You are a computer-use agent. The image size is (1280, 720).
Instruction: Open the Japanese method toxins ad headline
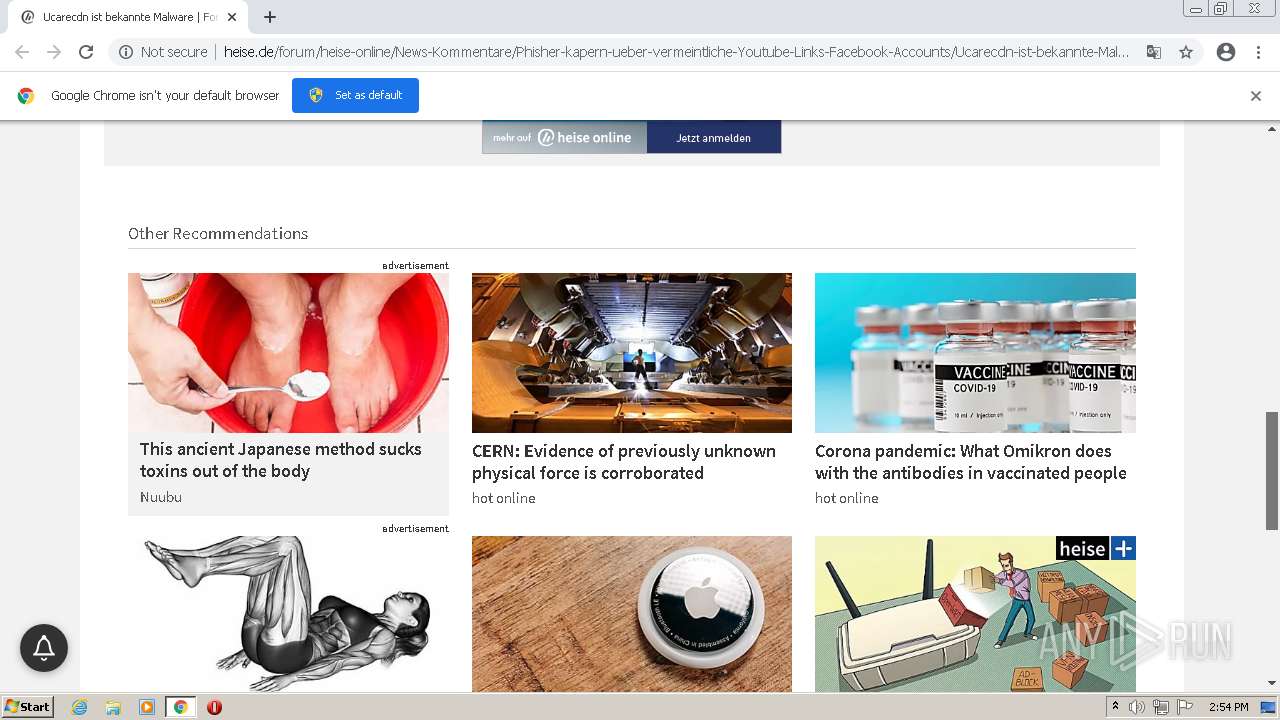tap(281, 460)
